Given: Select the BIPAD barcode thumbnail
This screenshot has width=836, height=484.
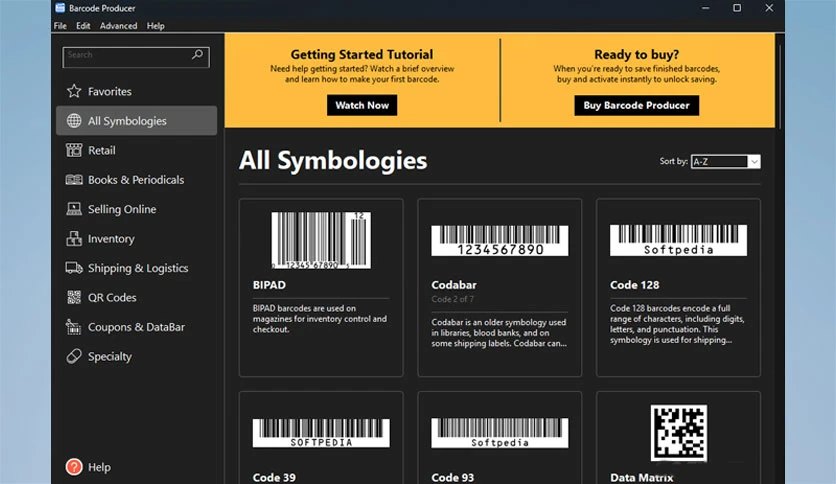Looking at the screenshot, I should point(321,240).
